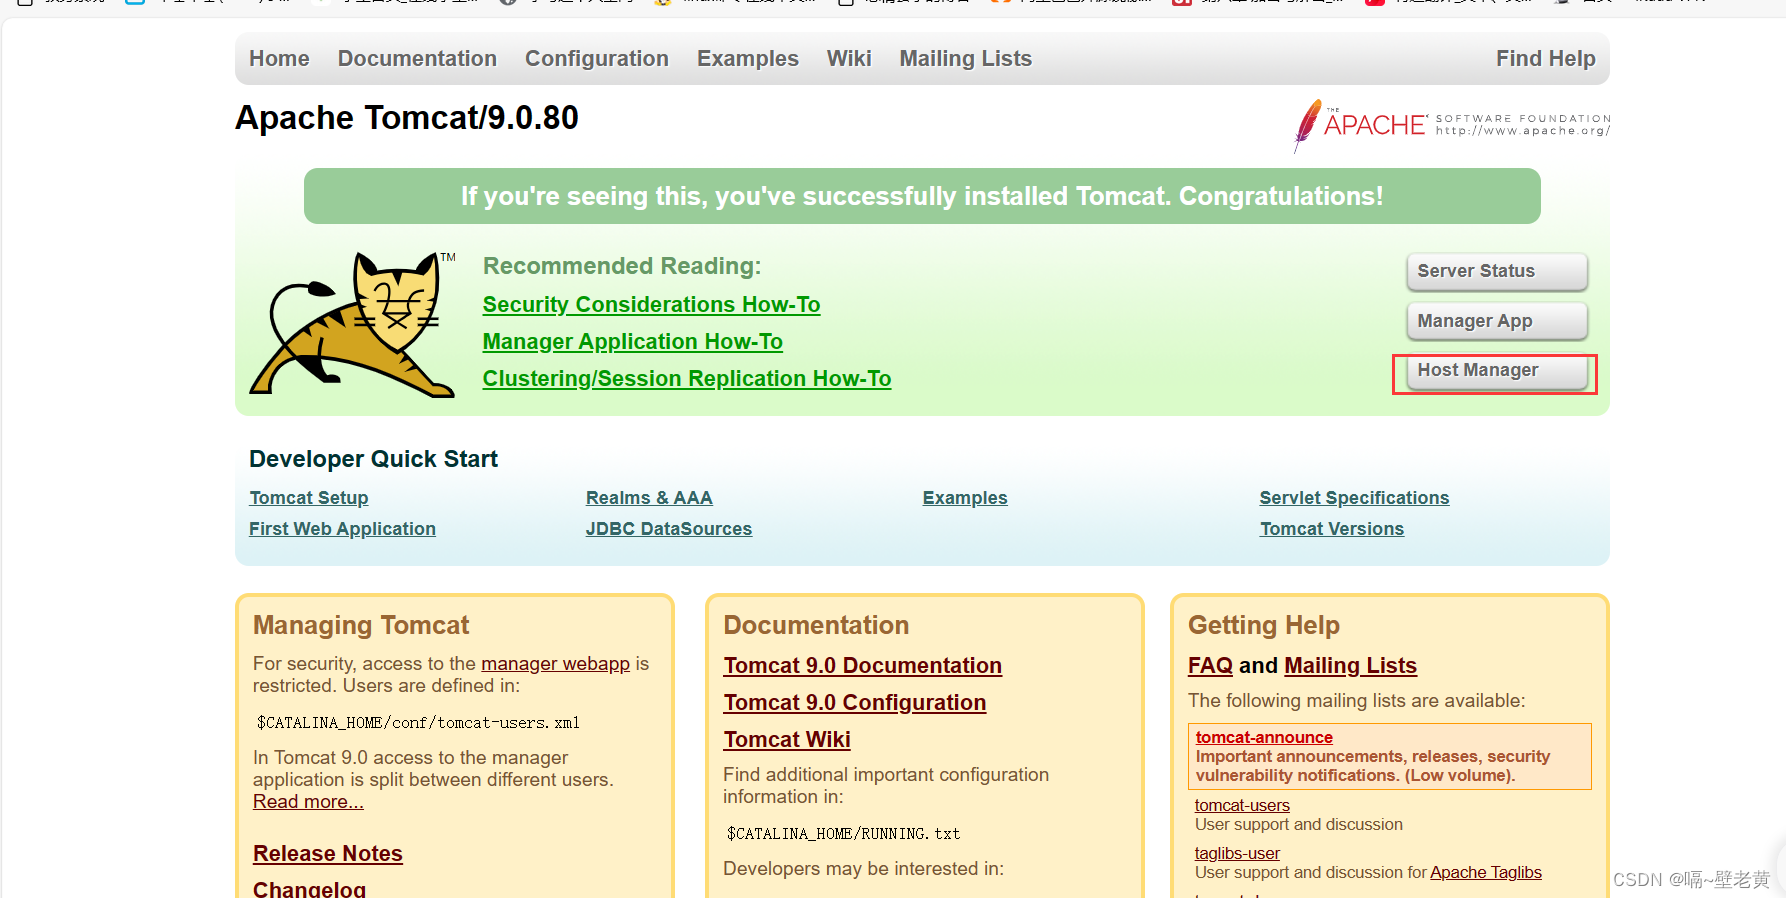Open the Documentation nav item

(x=417, y=59)
